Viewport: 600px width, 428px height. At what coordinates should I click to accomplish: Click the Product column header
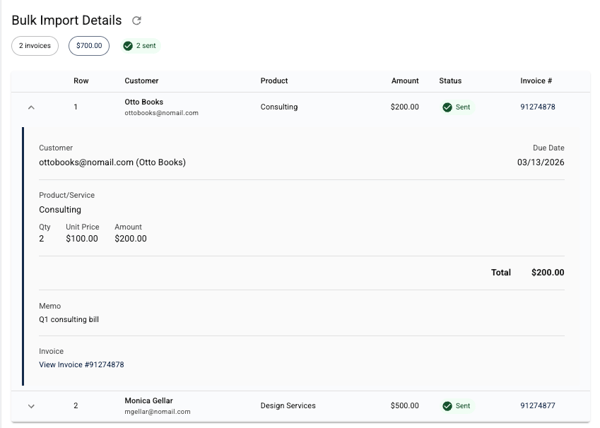coord(274,81)
